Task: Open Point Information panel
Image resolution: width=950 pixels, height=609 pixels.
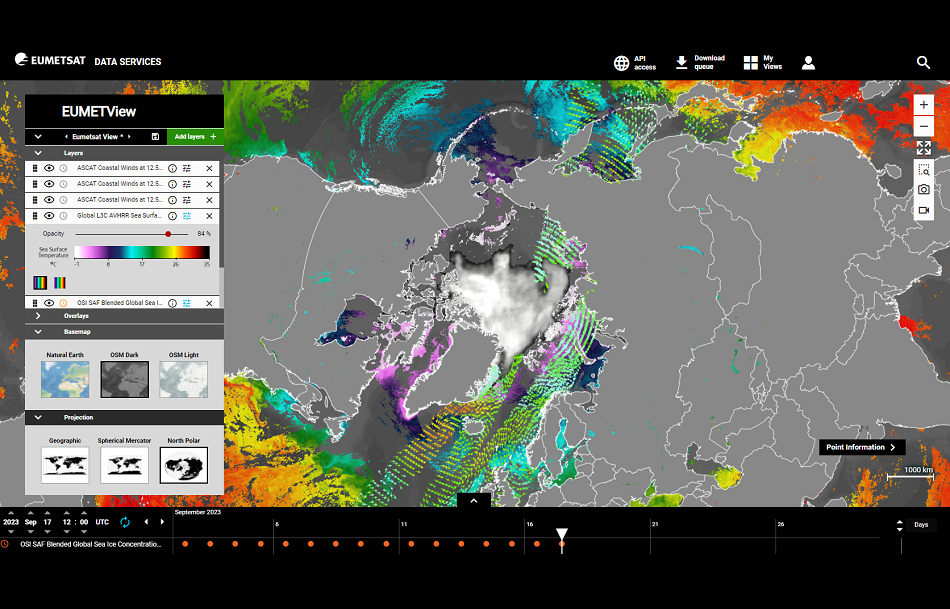Action: 862,447
